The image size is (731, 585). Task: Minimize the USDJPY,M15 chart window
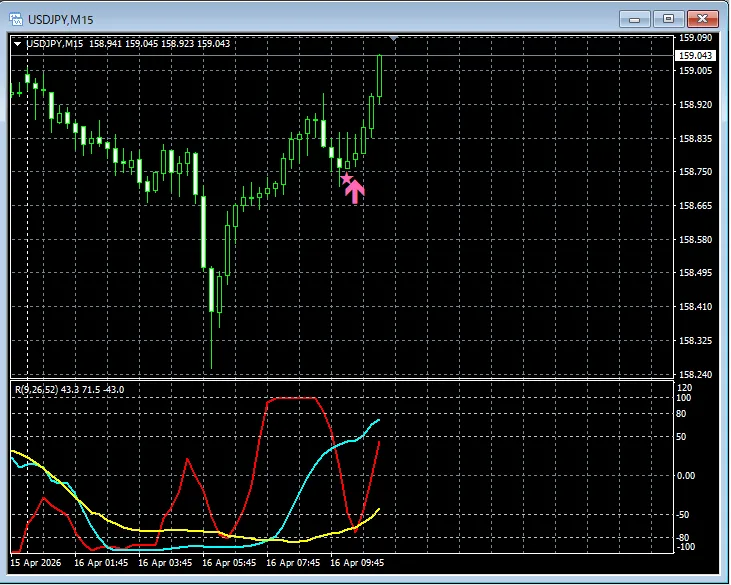point(634,19)
